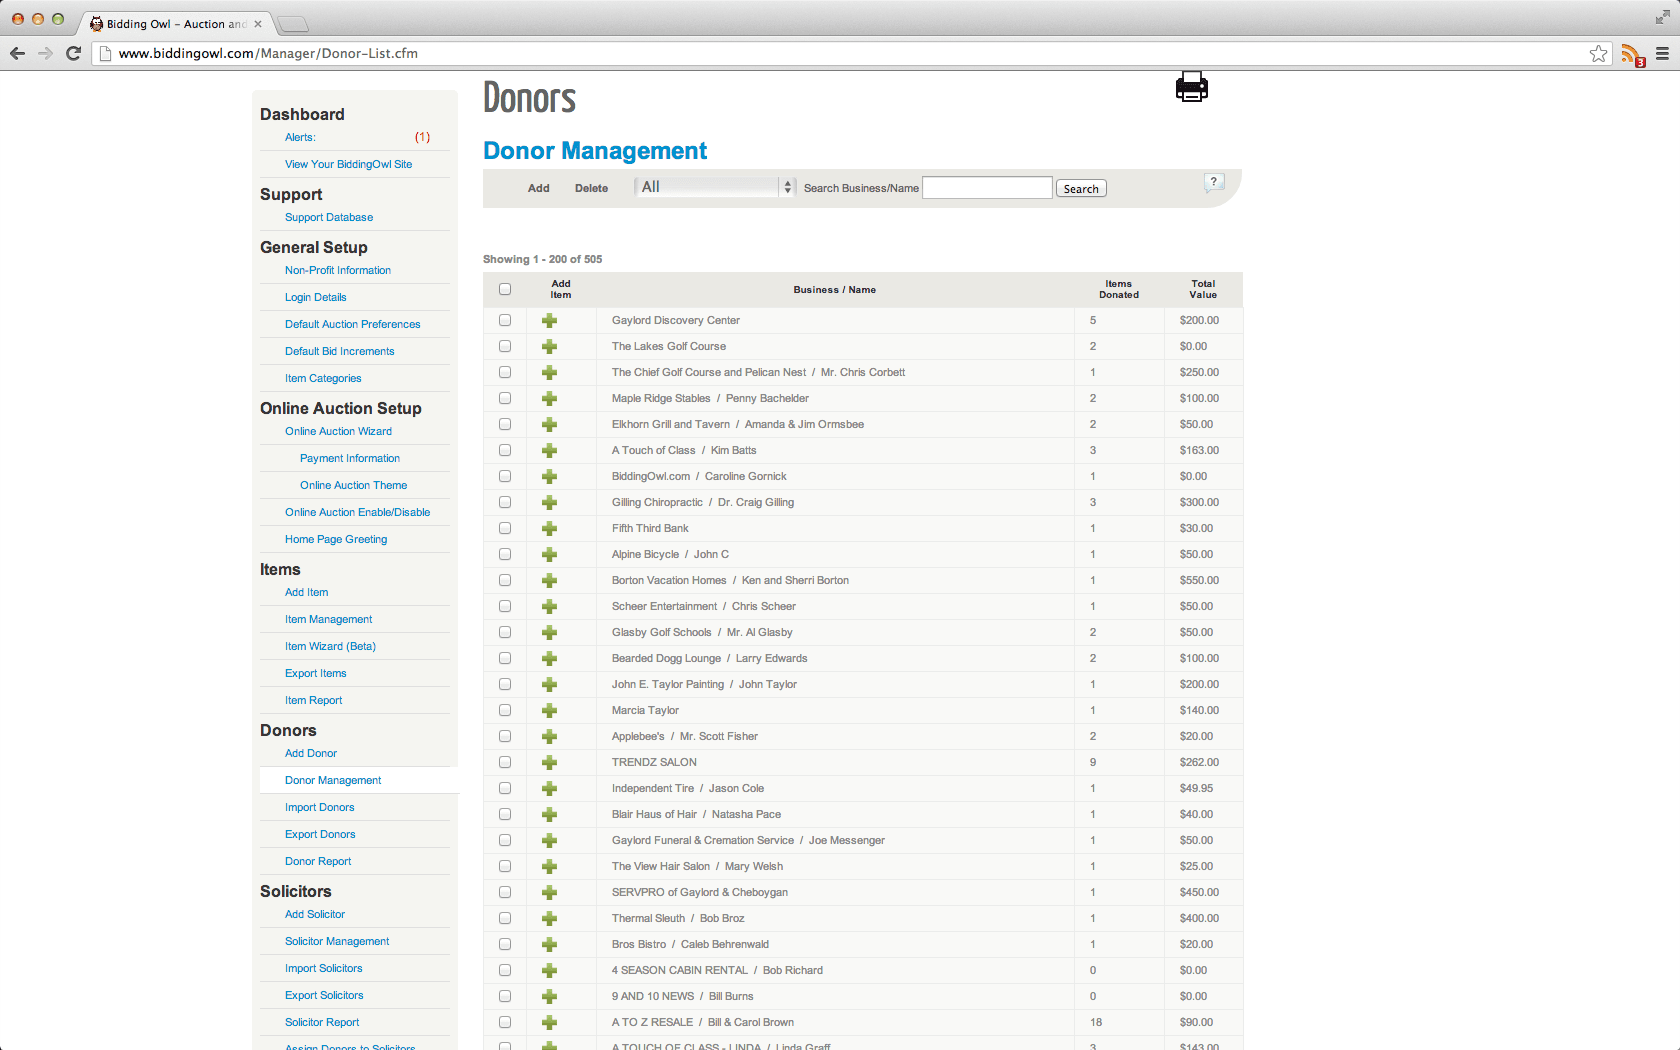Select checkbox for Alpine Bicycle row

505,555
